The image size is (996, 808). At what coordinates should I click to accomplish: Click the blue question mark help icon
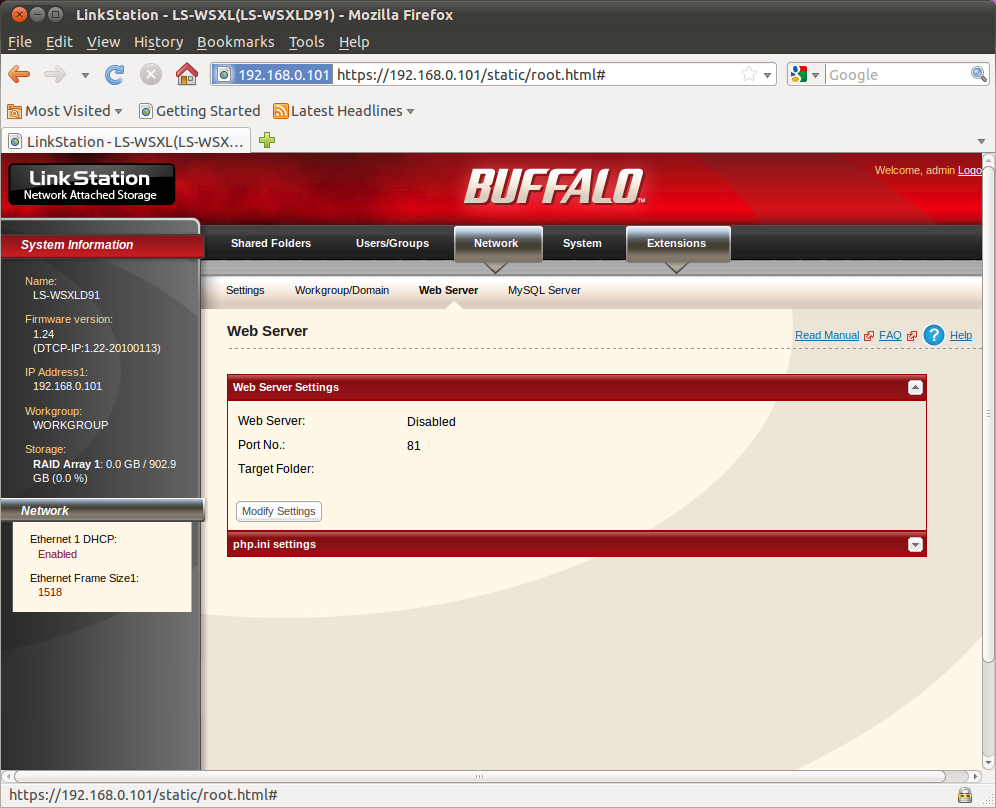click(x=934, y=335)
